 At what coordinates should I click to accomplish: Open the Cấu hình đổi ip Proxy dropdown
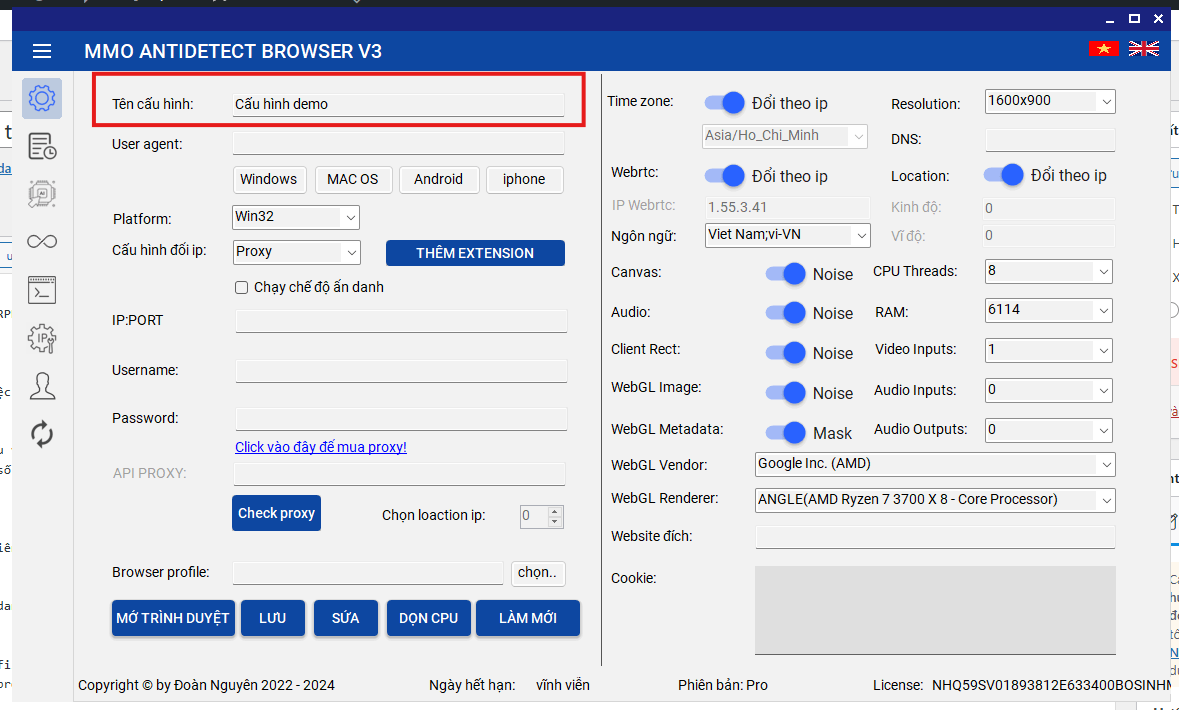[296, 252]
